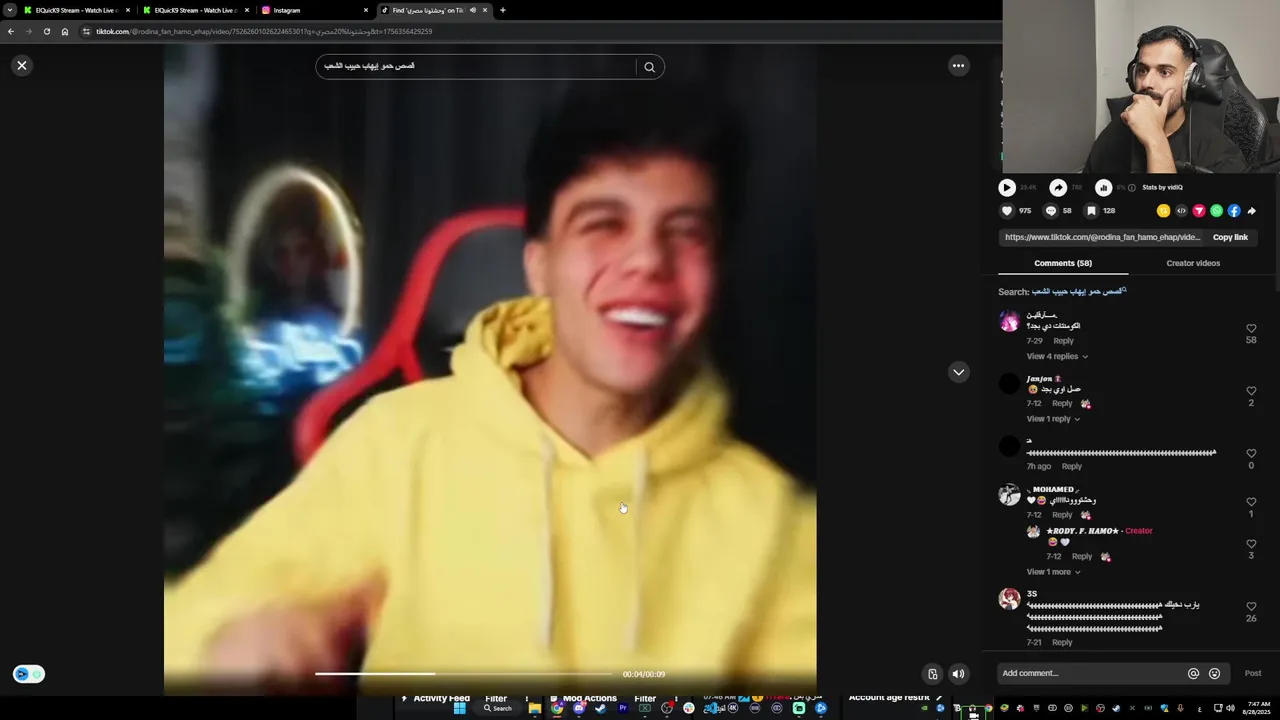Switch to Creator videos tab
1280x720 pixels.
(1193, 263)
